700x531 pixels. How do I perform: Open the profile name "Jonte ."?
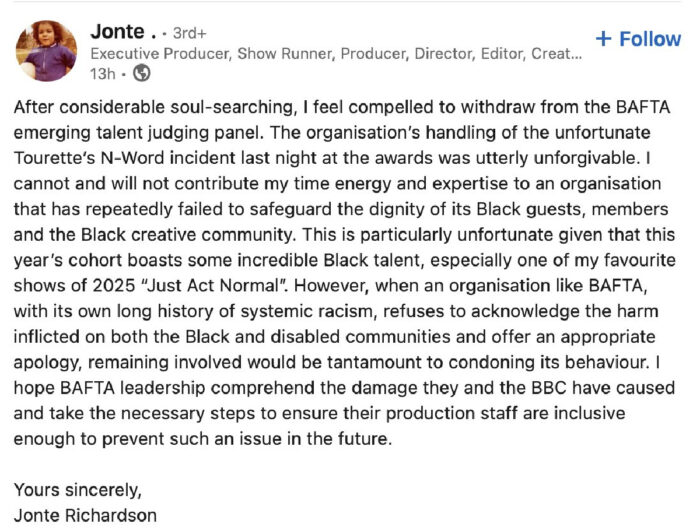coord(124,32)
